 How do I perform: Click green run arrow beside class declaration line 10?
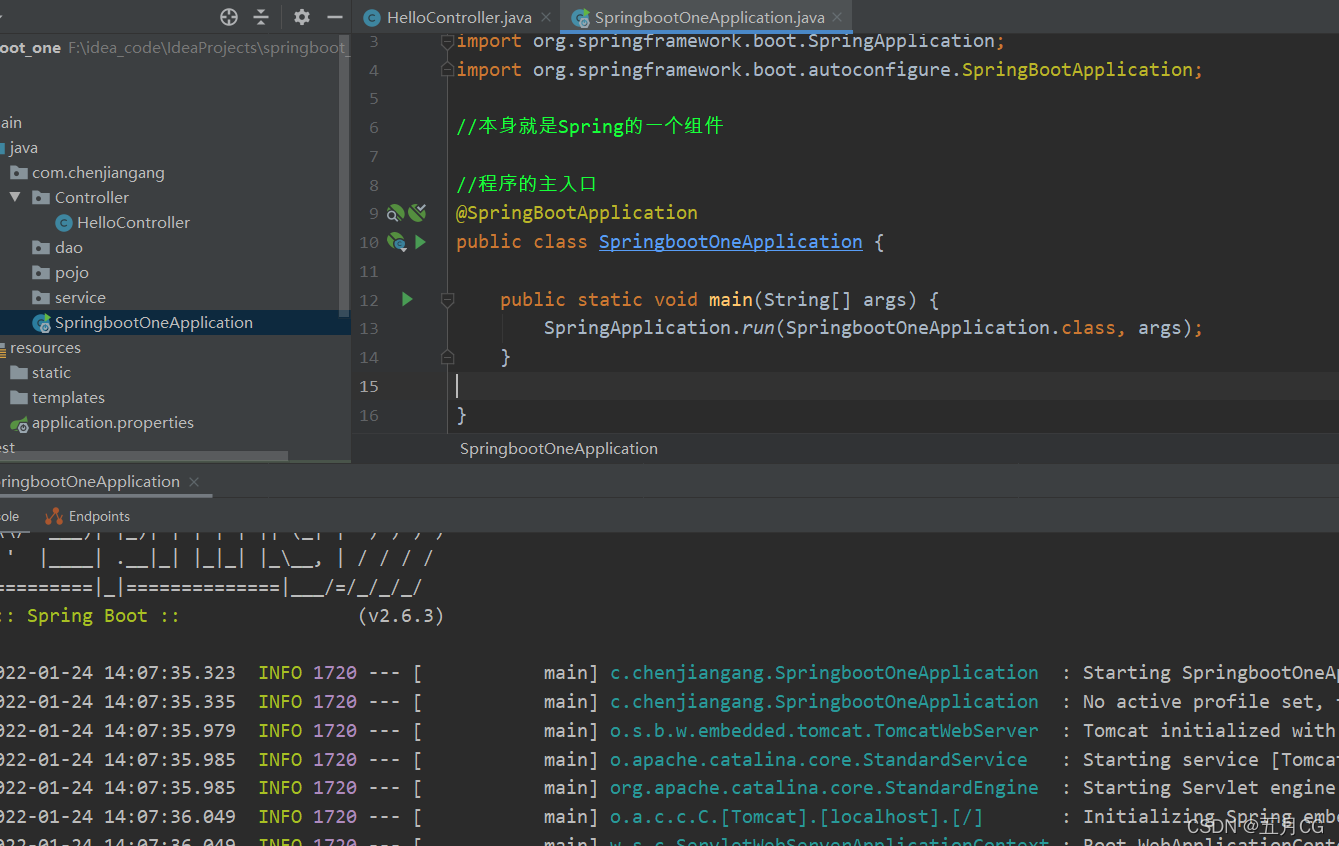click(421, 242)
